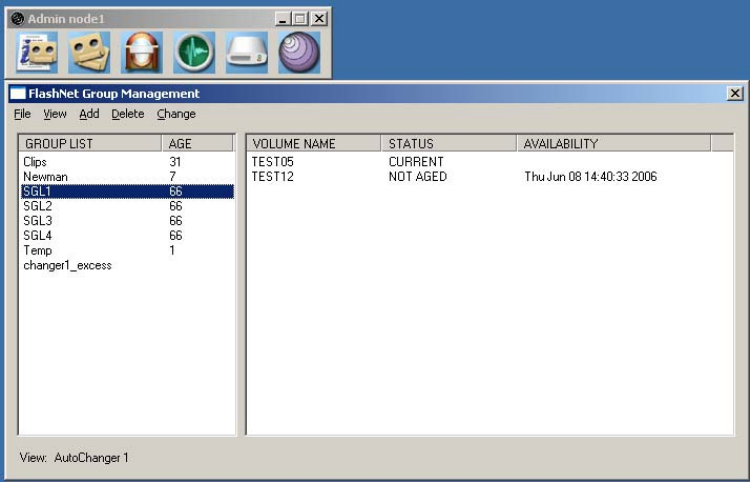Screen dimensions: 750x482
Task: Click age value 31 for Clips
Action: pyautogui.click(x=175, y=162)
